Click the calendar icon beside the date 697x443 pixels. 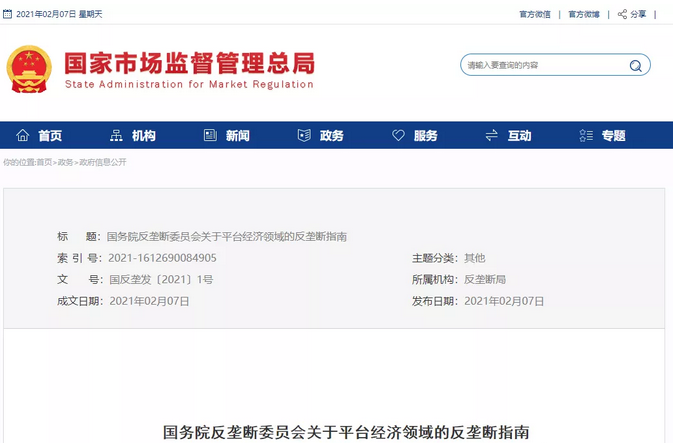point(7,14)
